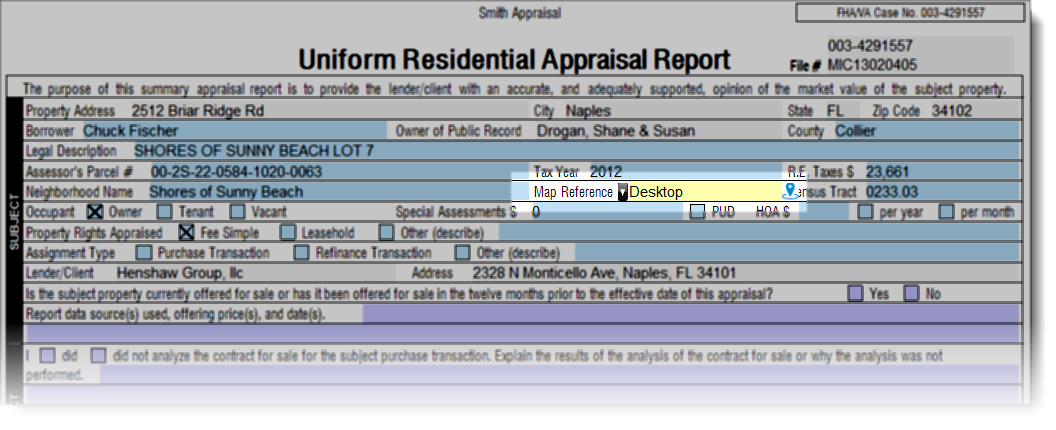The height and width of the screenshot is (430, 1056).
Task: Check the 'did' analyze contract box
Action: 48,355
